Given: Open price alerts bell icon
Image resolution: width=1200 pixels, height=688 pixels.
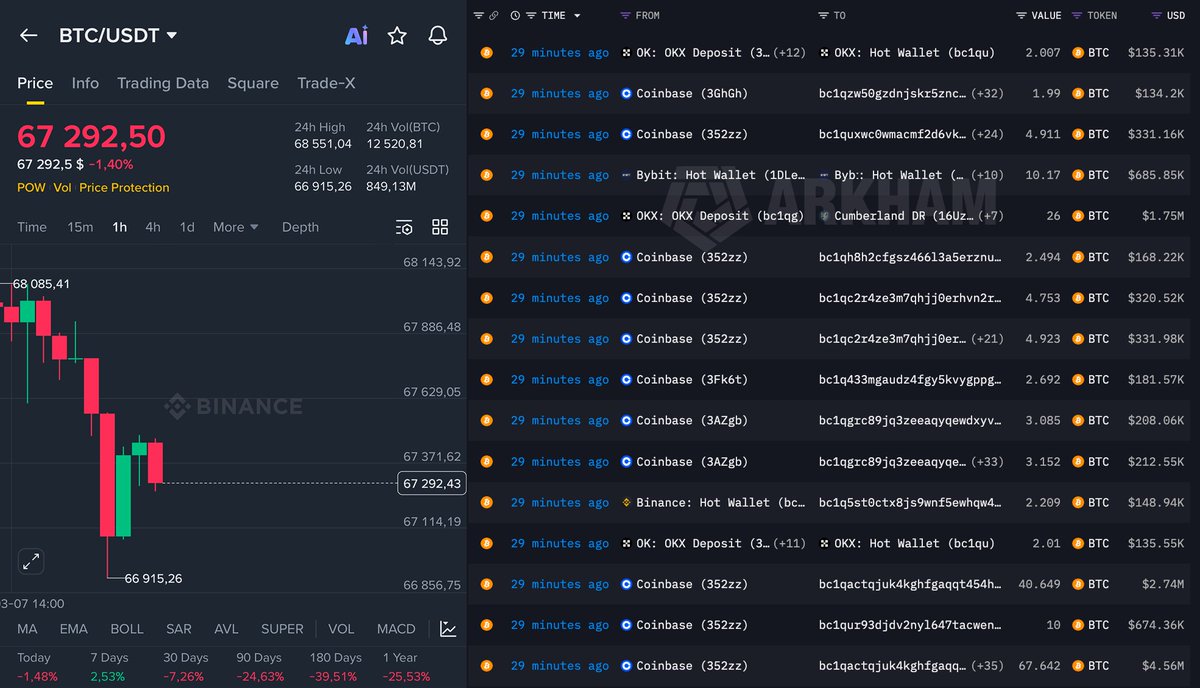Looking at the screenshot, I should [437, 35].
